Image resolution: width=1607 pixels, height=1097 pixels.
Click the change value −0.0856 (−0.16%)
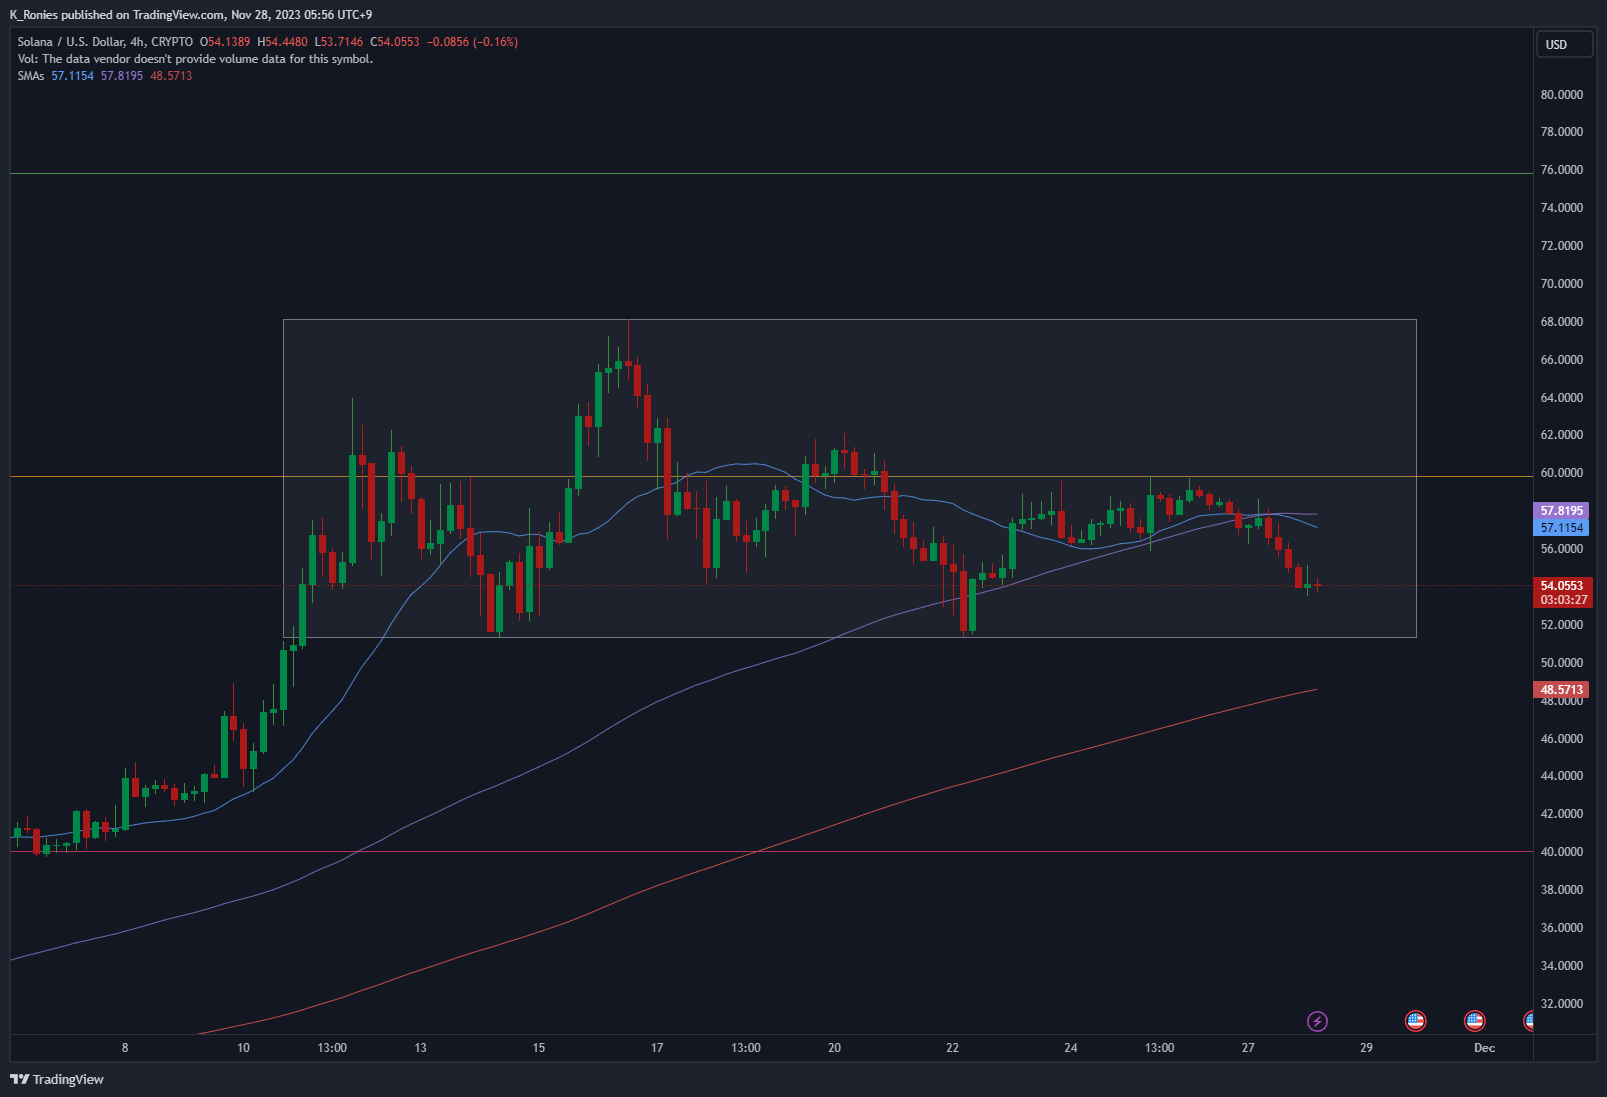coord(472,42)
